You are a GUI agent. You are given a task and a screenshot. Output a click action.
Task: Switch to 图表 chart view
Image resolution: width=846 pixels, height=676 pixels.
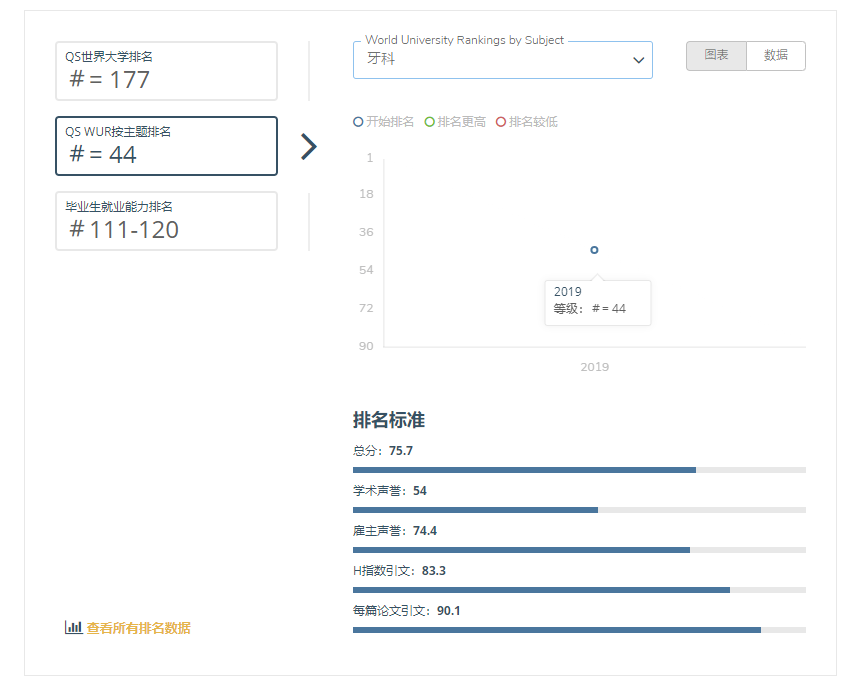pos(716,56)
